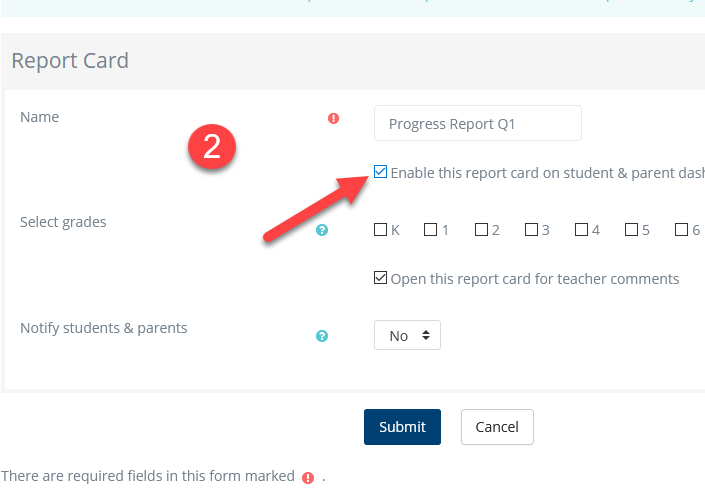Open help icon for Notify students & parents
The height and width of the screenshot is (493, 705).
(322, 336)
